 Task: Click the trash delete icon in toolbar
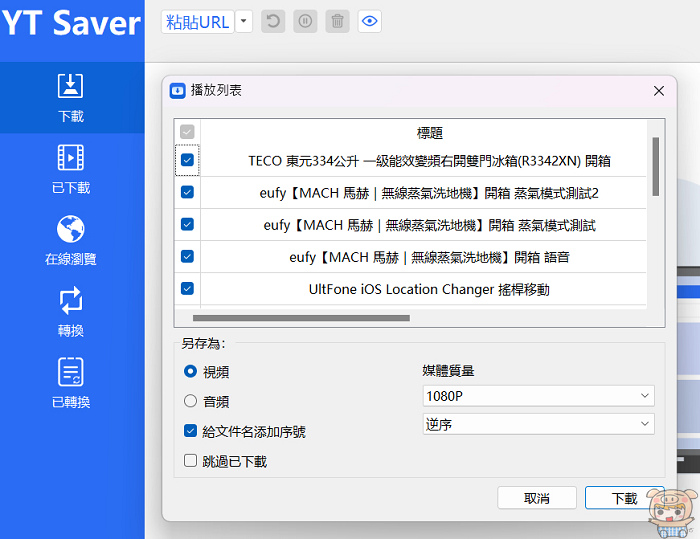point(337,21)
